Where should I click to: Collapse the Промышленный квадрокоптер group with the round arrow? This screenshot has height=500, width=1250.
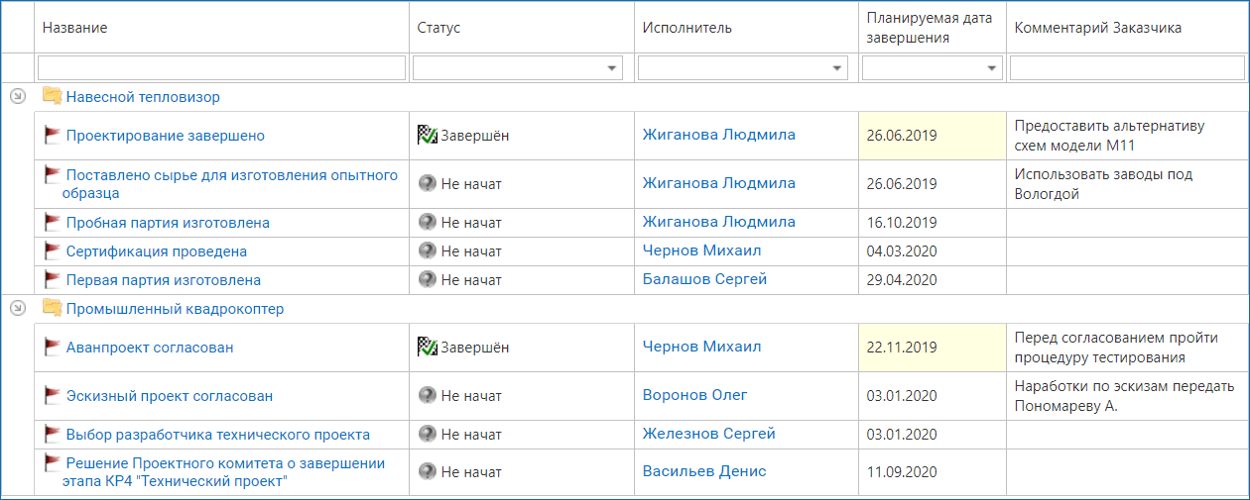tap(17, 309)
